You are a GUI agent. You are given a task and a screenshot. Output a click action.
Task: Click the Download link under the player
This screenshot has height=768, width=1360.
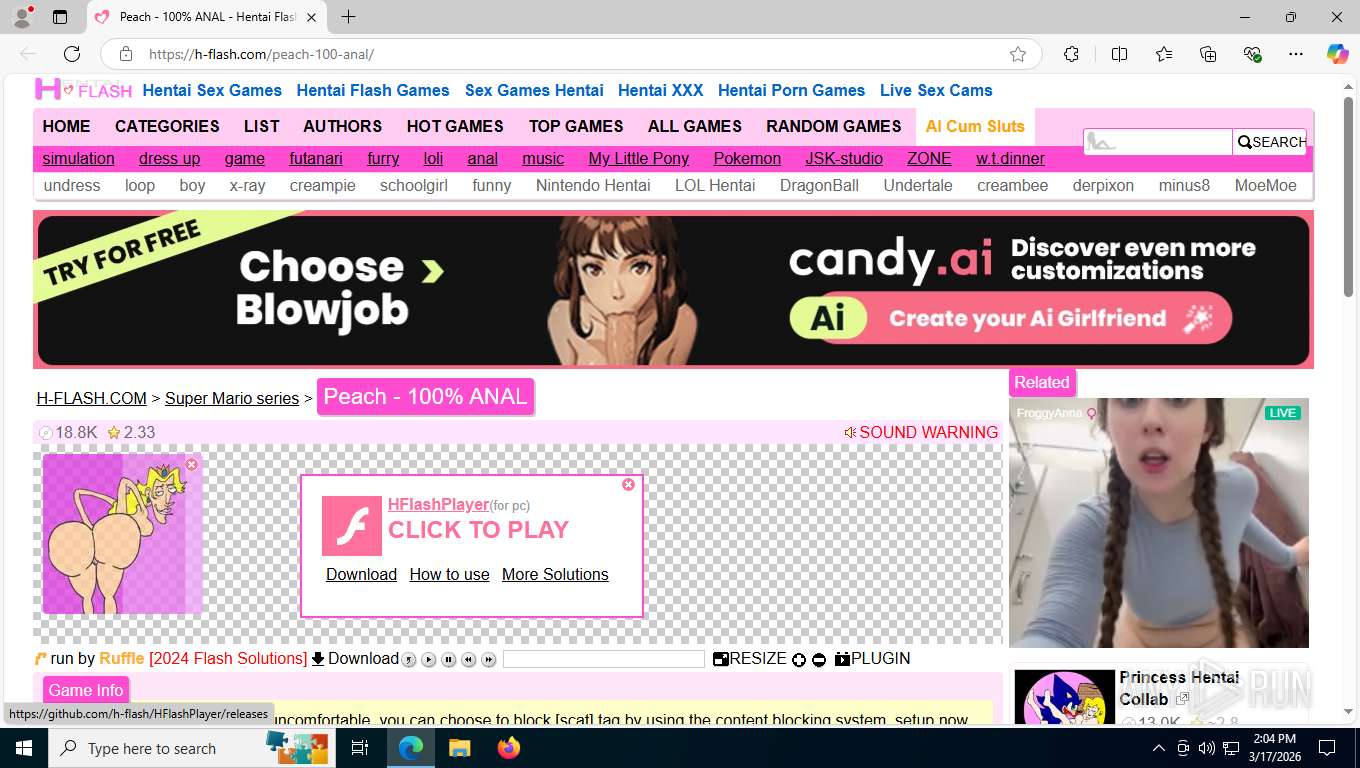(x=355, y=658)
